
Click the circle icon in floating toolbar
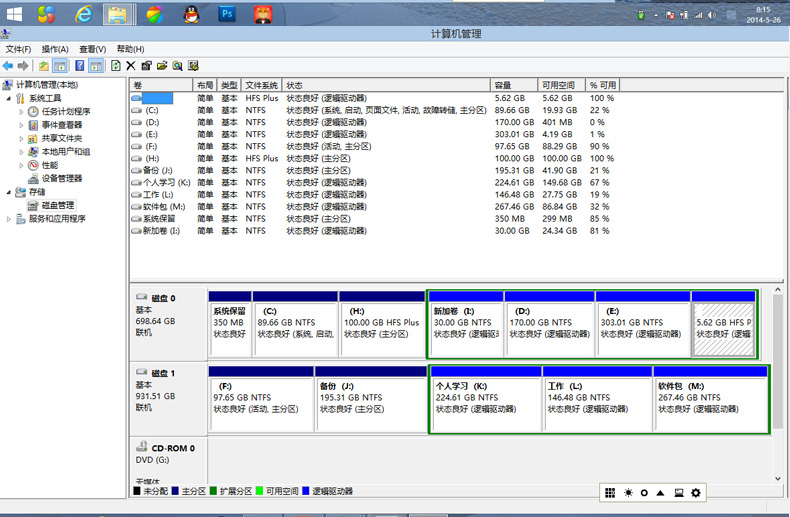point(644,493)
